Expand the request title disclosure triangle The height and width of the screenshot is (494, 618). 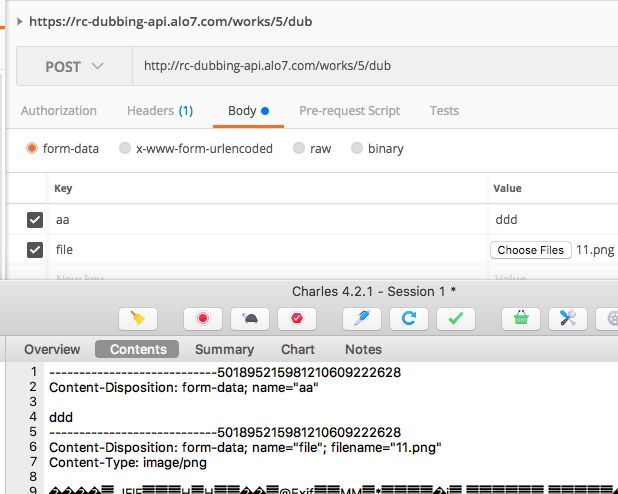coord(19,21)
